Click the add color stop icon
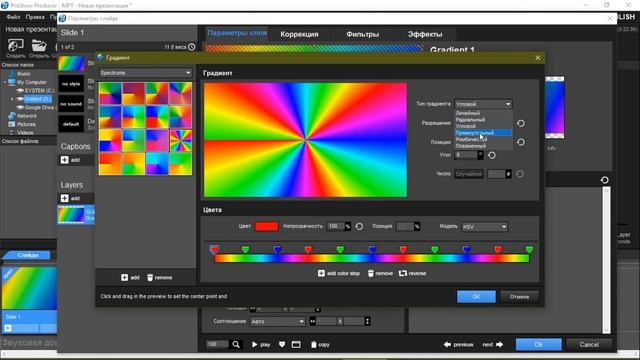640x360 pixels. [x=321, y=273]
